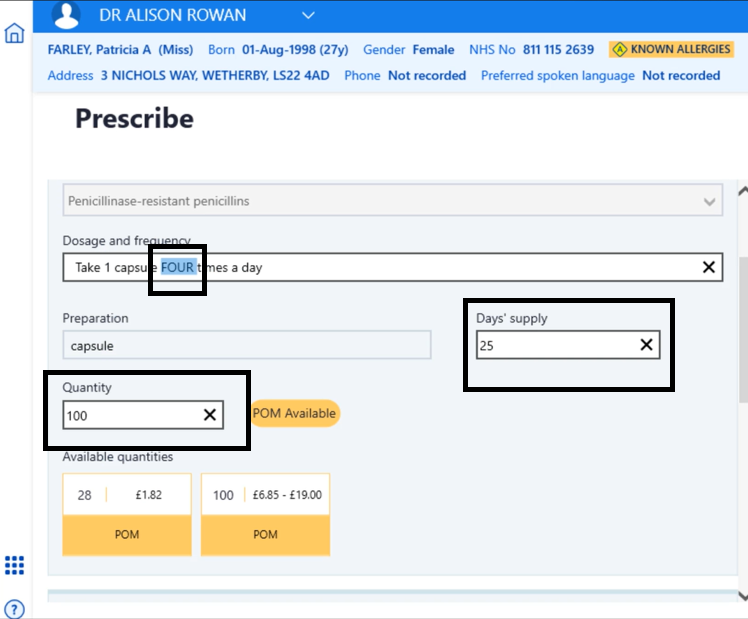Click patient name FARLEY, Patricia A
This screenshot has height=619, width=748.
[x=99, y=50]
